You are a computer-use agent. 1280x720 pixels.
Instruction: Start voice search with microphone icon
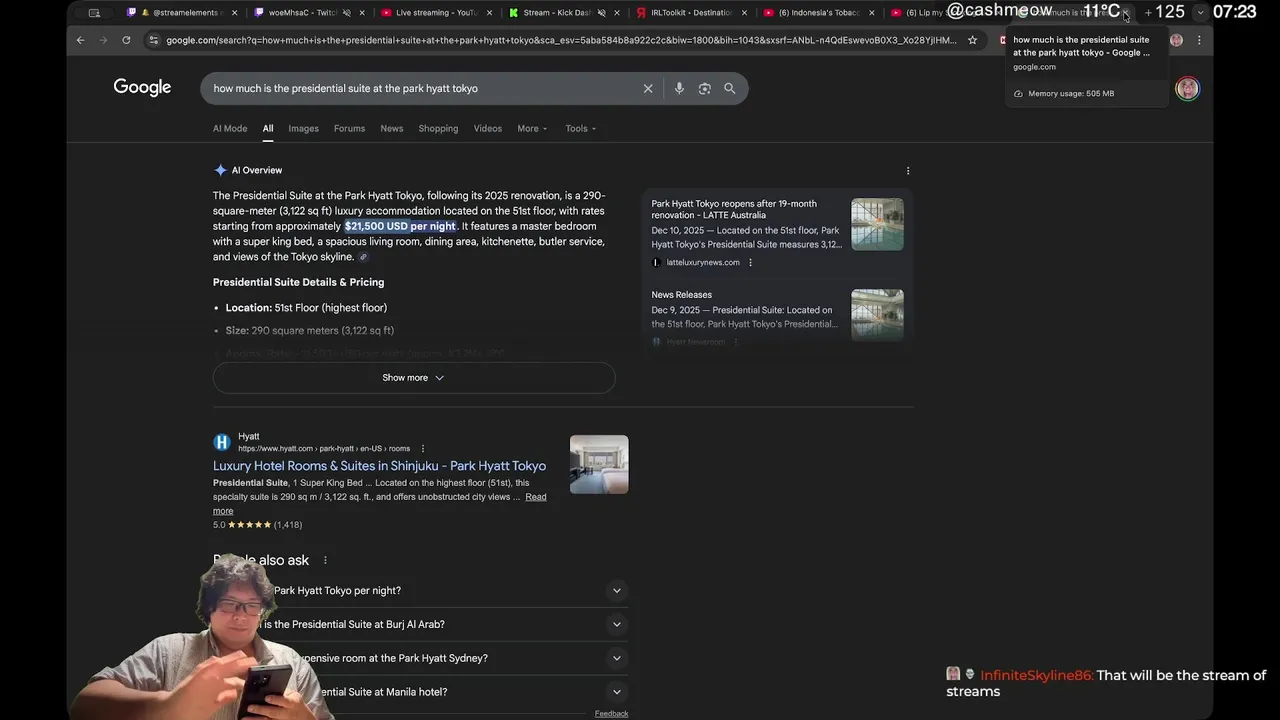point(679,88)
